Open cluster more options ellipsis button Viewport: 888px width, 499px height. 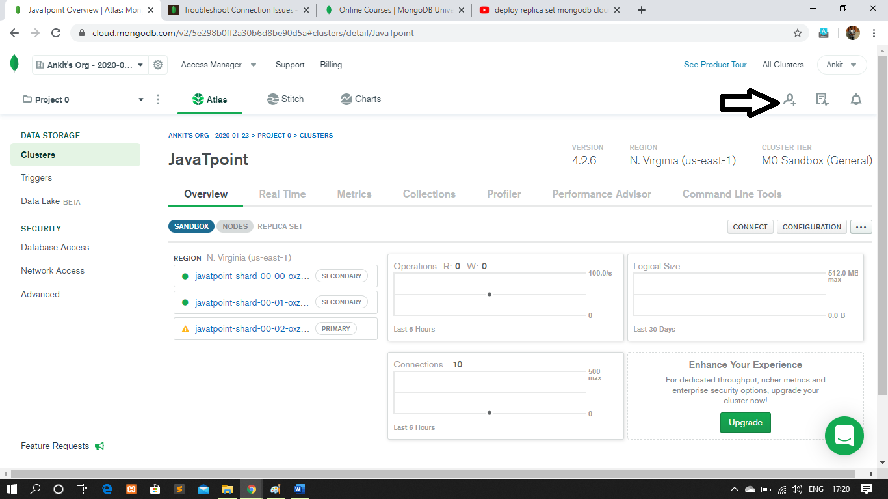[x=861, y=227]
